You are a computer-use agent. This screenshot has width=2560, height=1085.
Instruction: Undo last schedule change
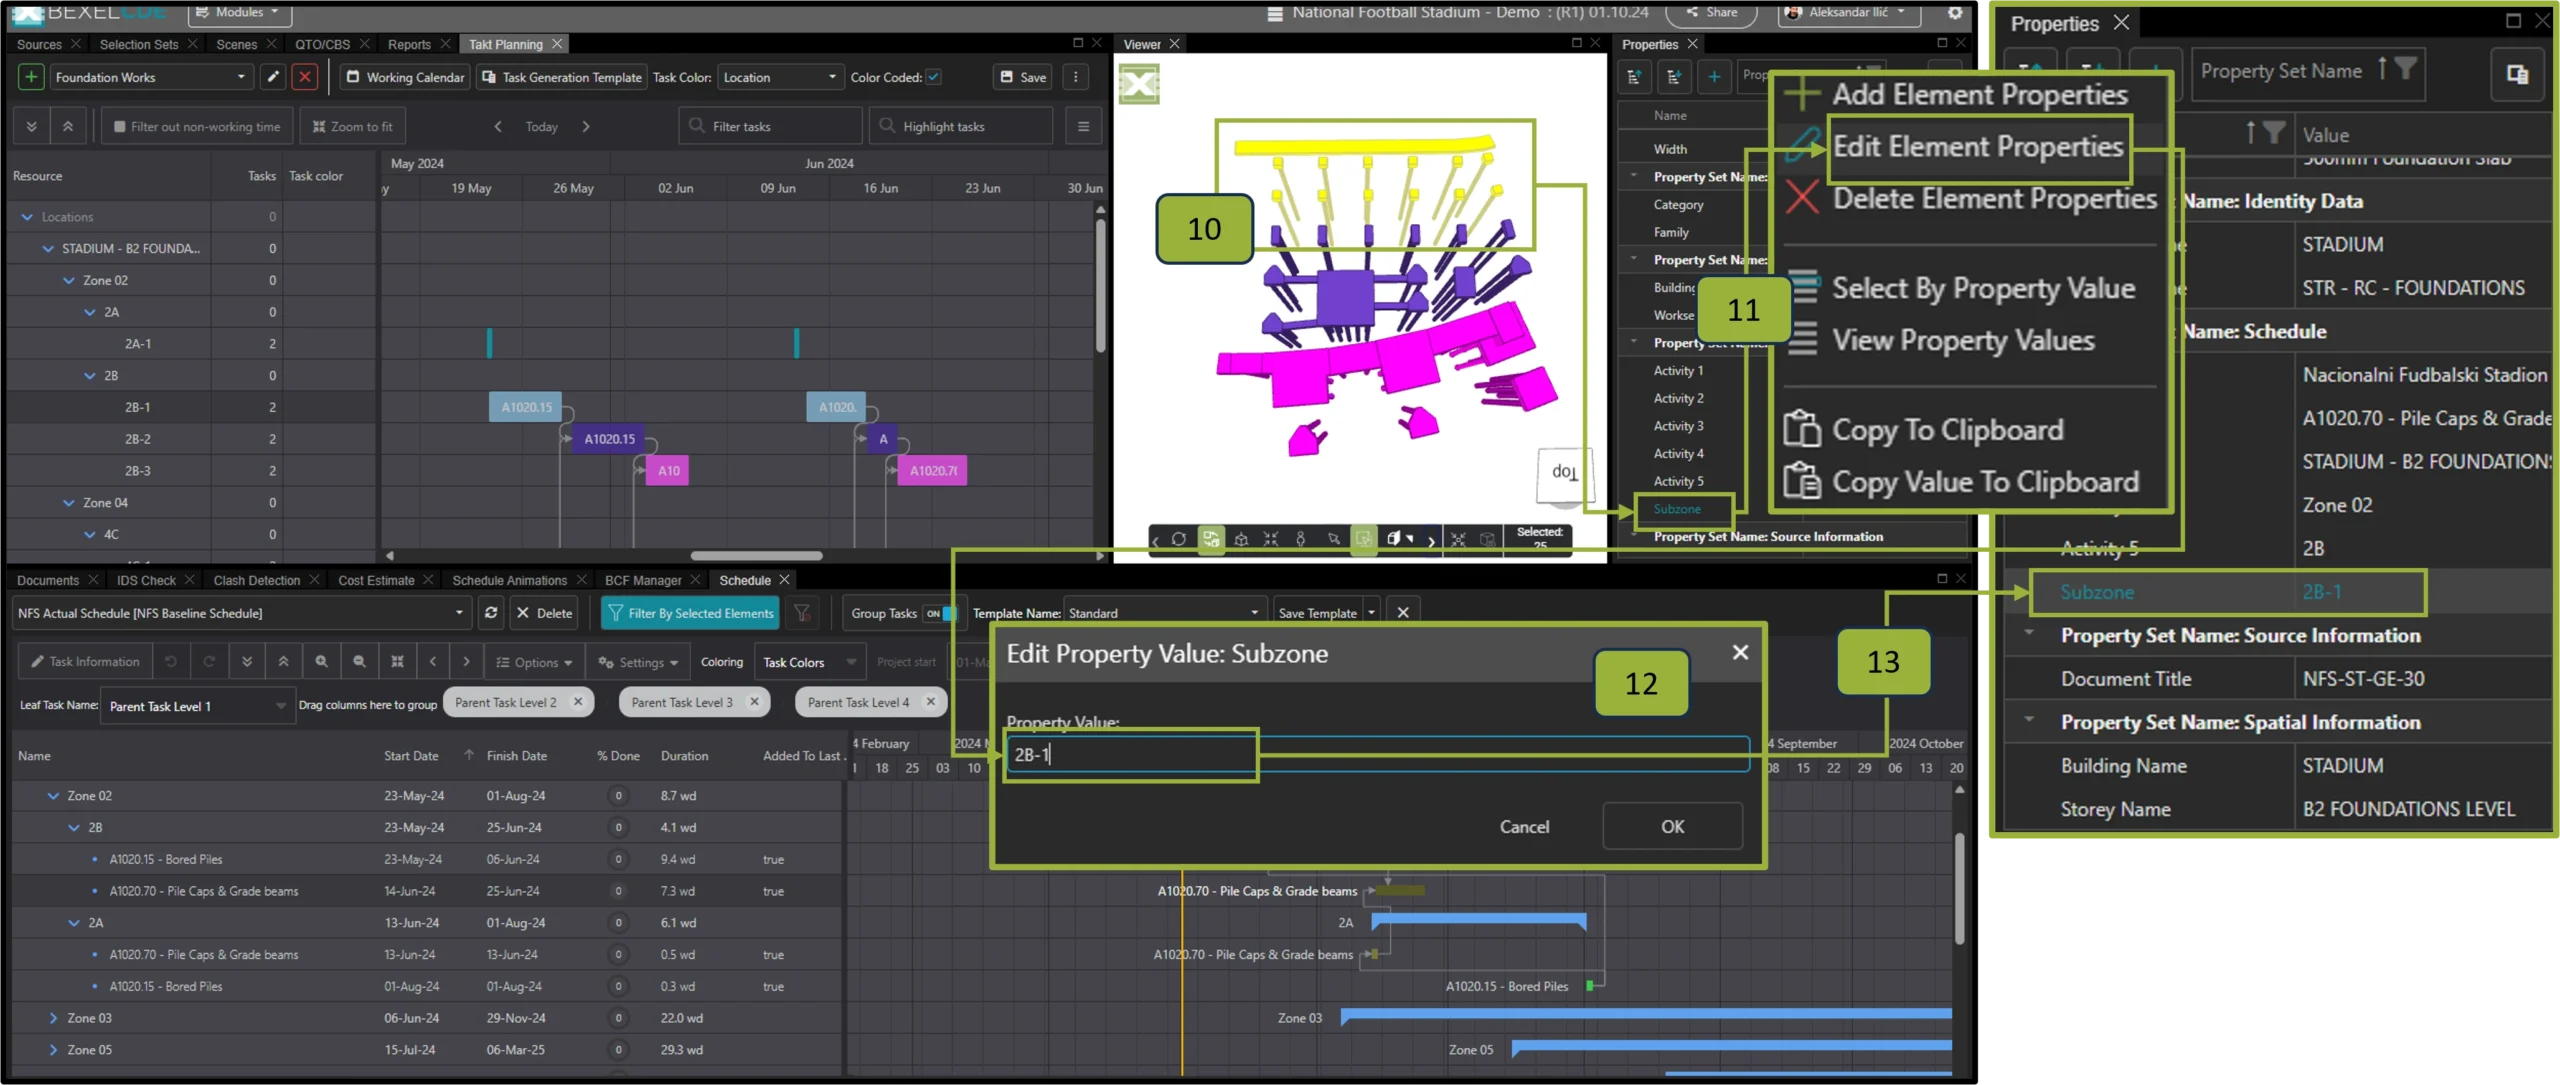pyautogui.click(x=171, y=662)
